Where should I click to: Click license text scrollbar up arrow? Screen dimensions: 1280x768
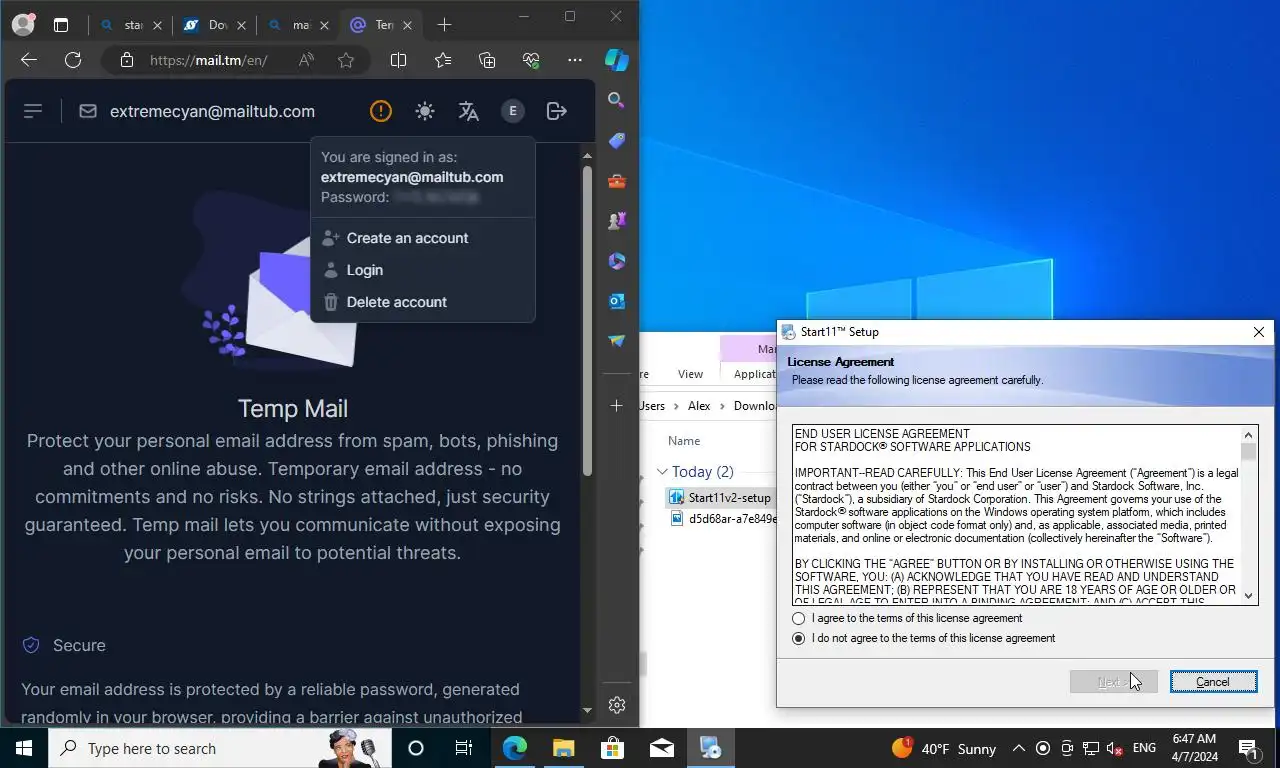tap(1249, 435)
